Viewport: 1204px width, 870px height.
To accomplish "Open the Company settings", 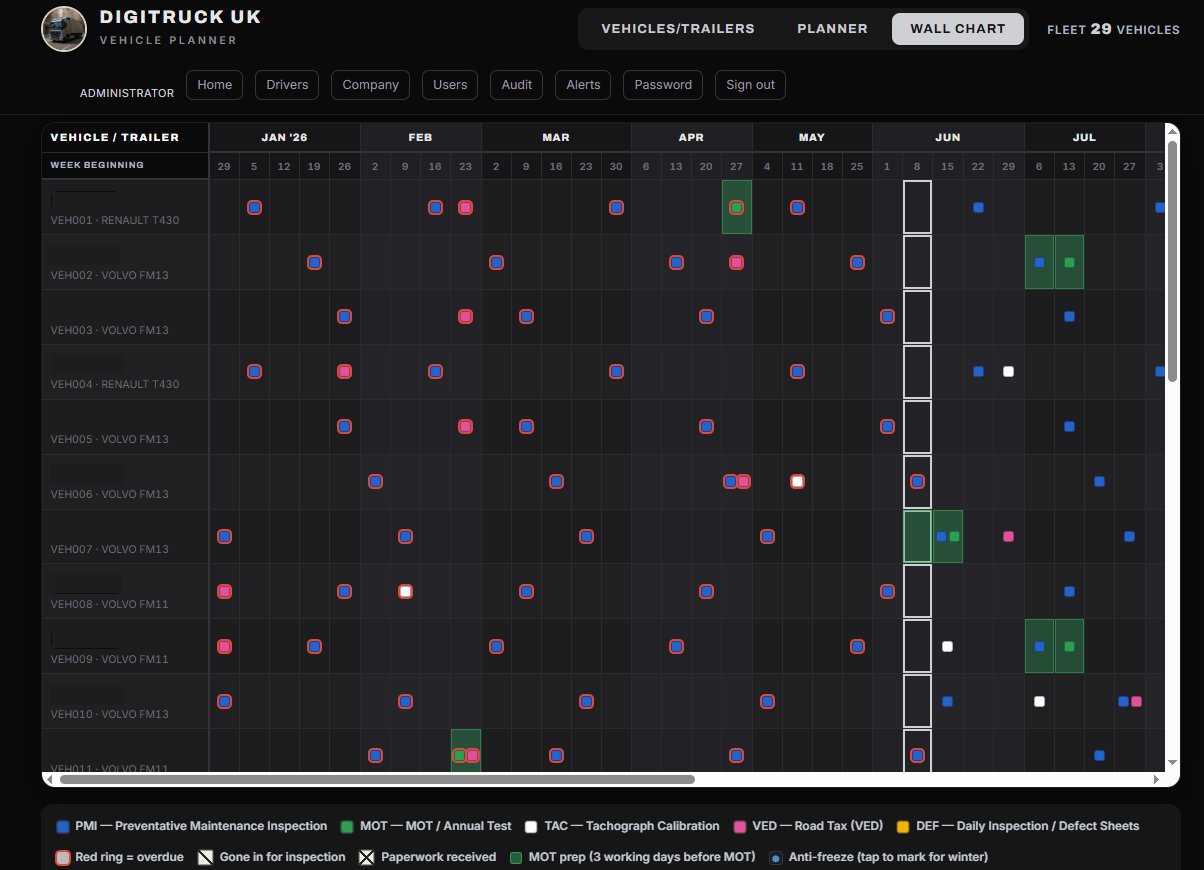I will 370,85.
